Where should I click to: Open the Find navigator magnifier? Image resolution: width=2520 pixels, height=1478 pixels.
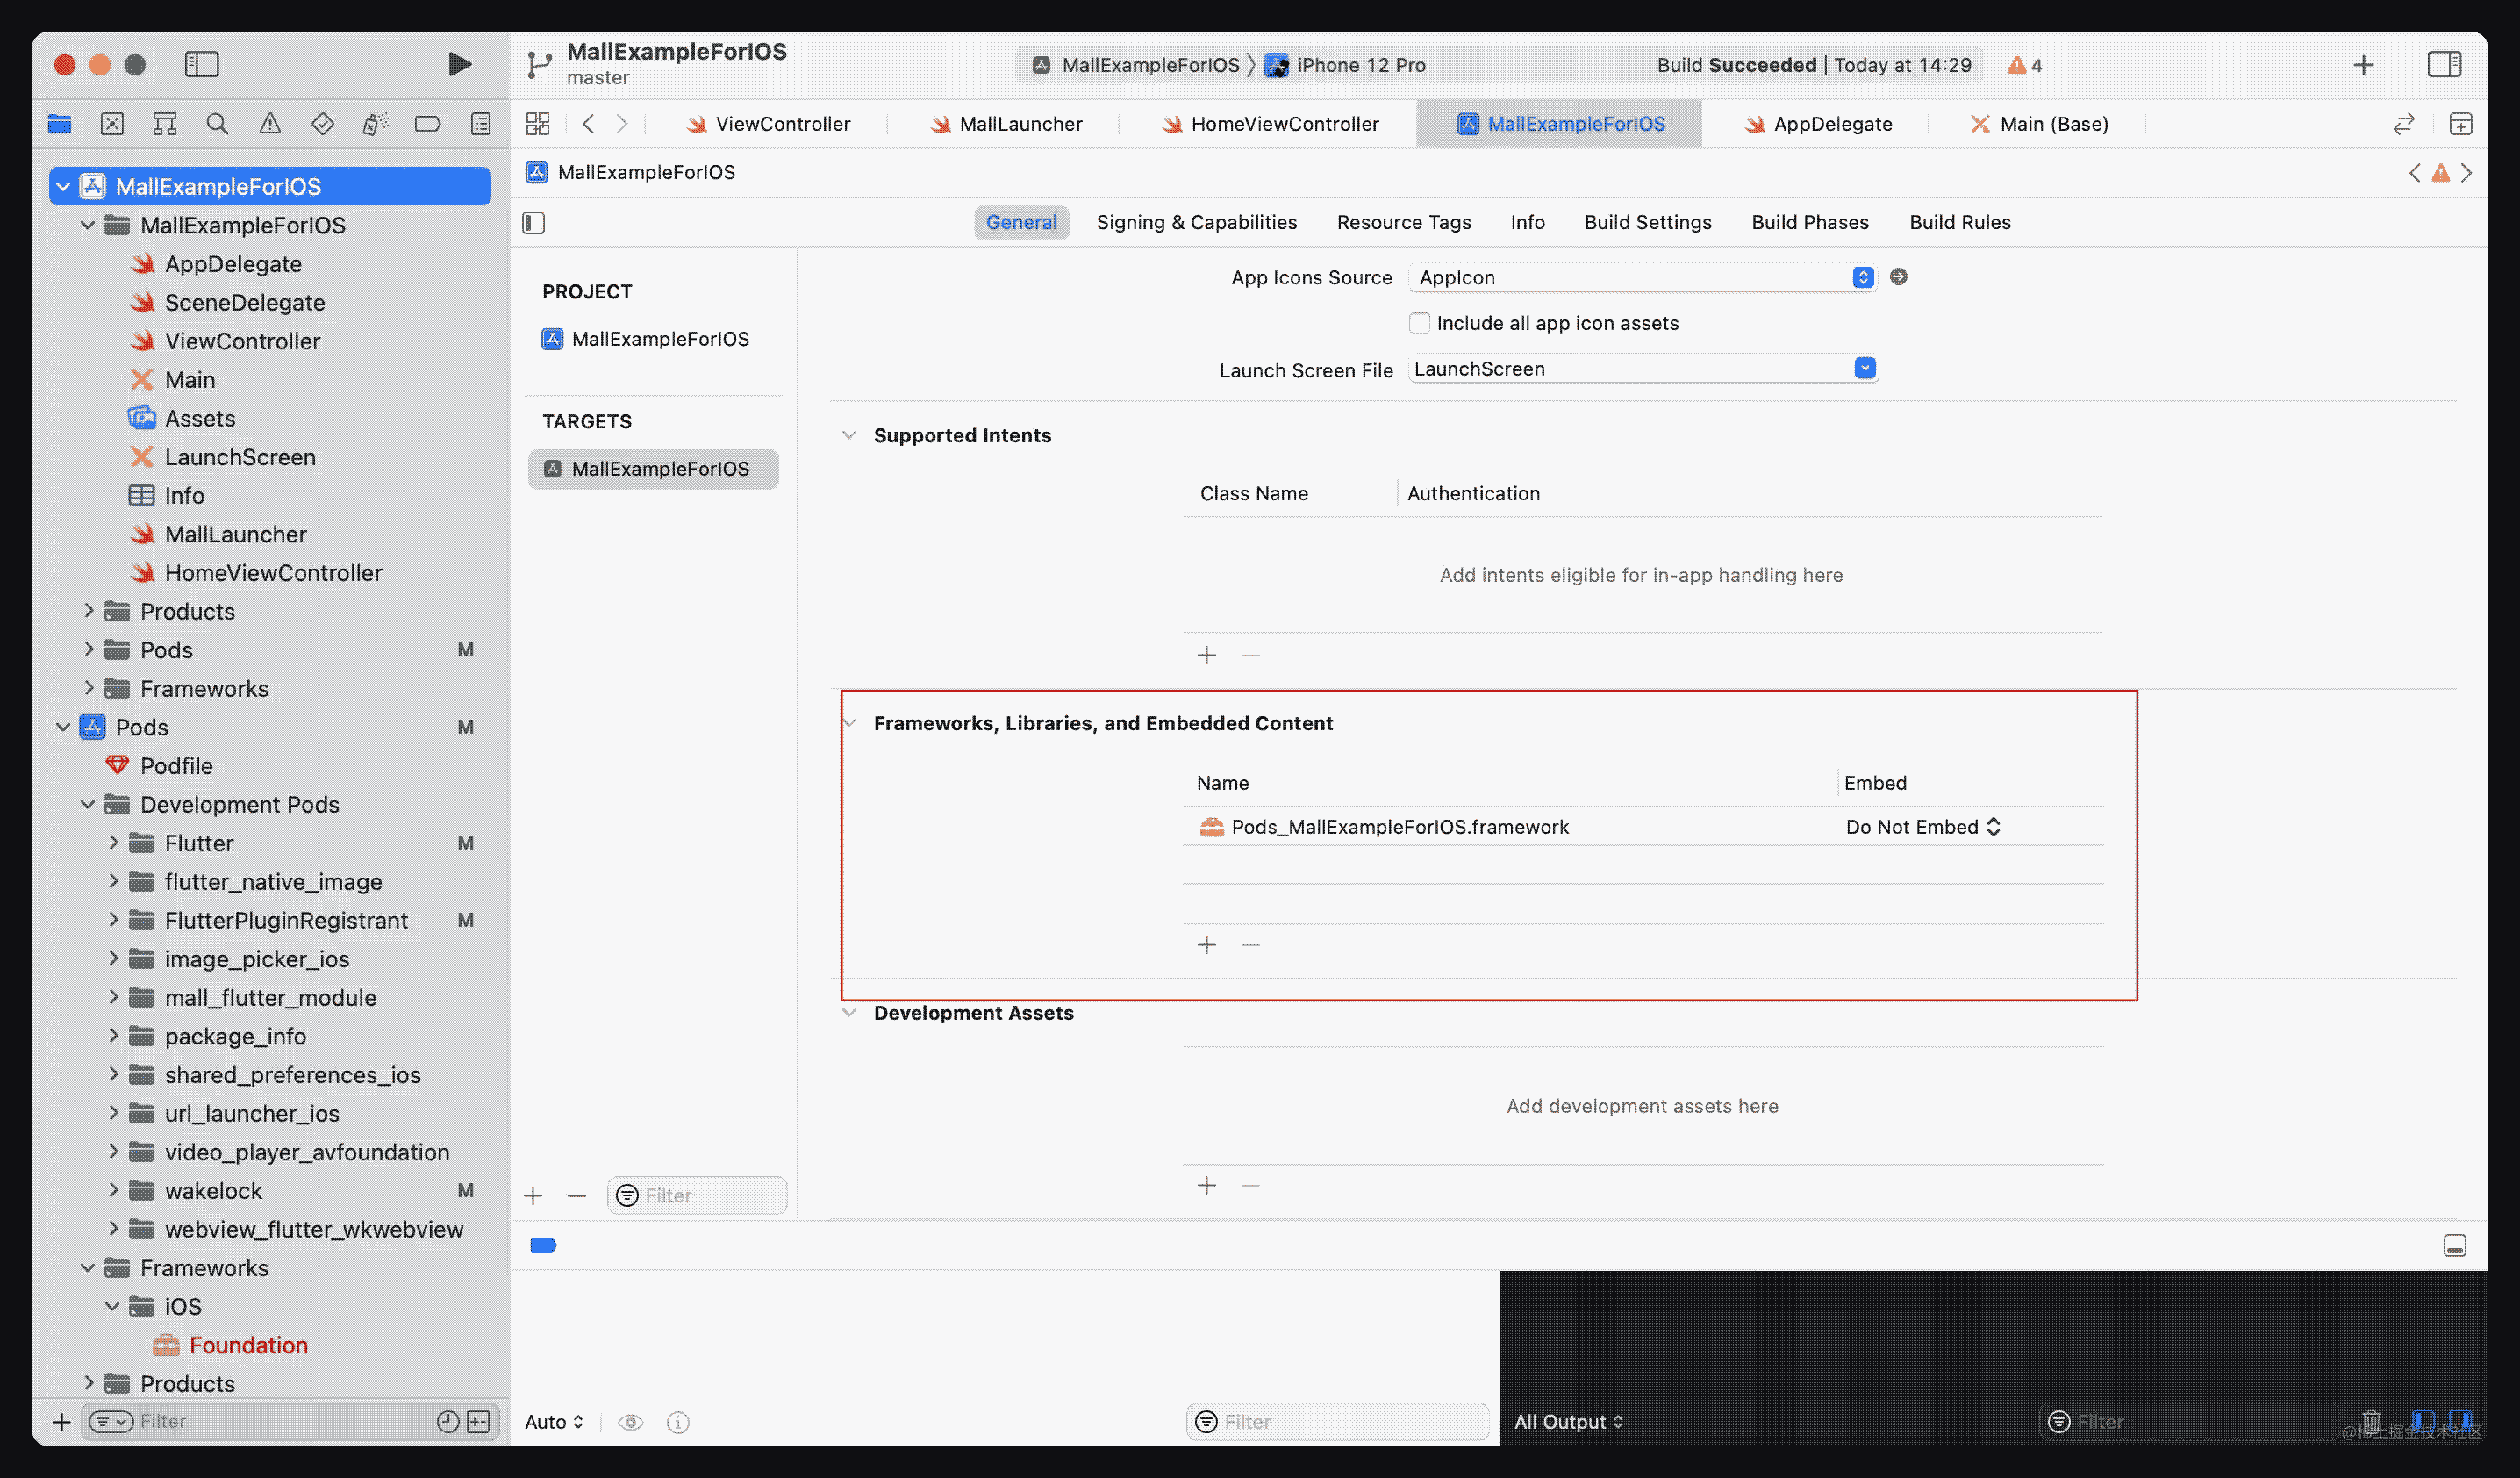pos(217,124)
